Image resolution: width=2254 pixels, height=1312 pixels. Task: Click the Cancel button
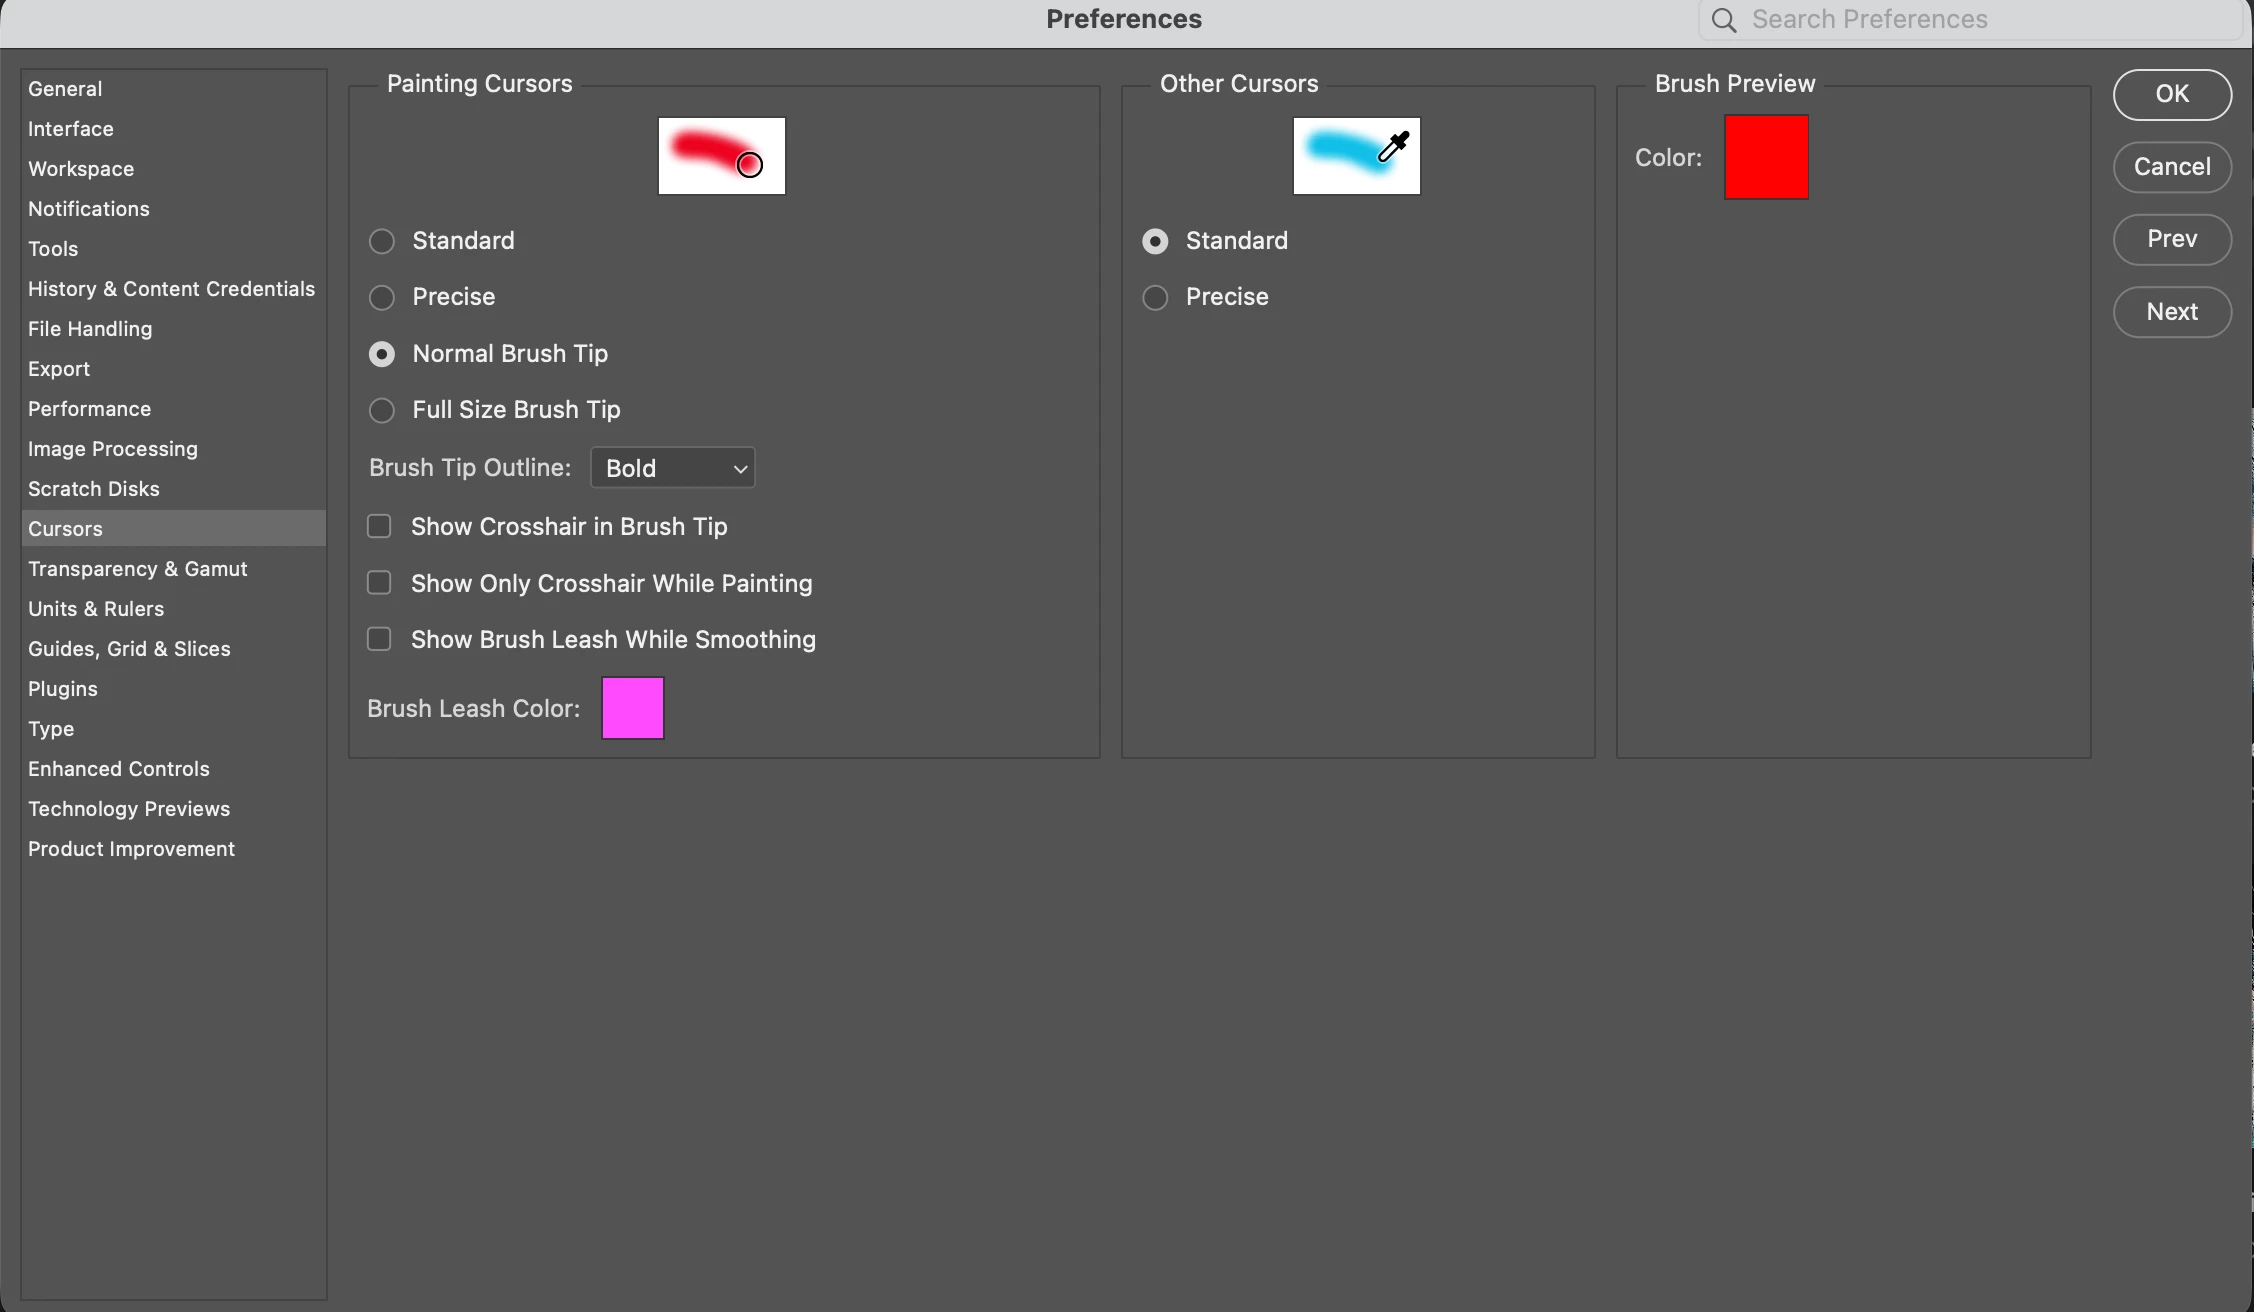(x=2172, y=167)
